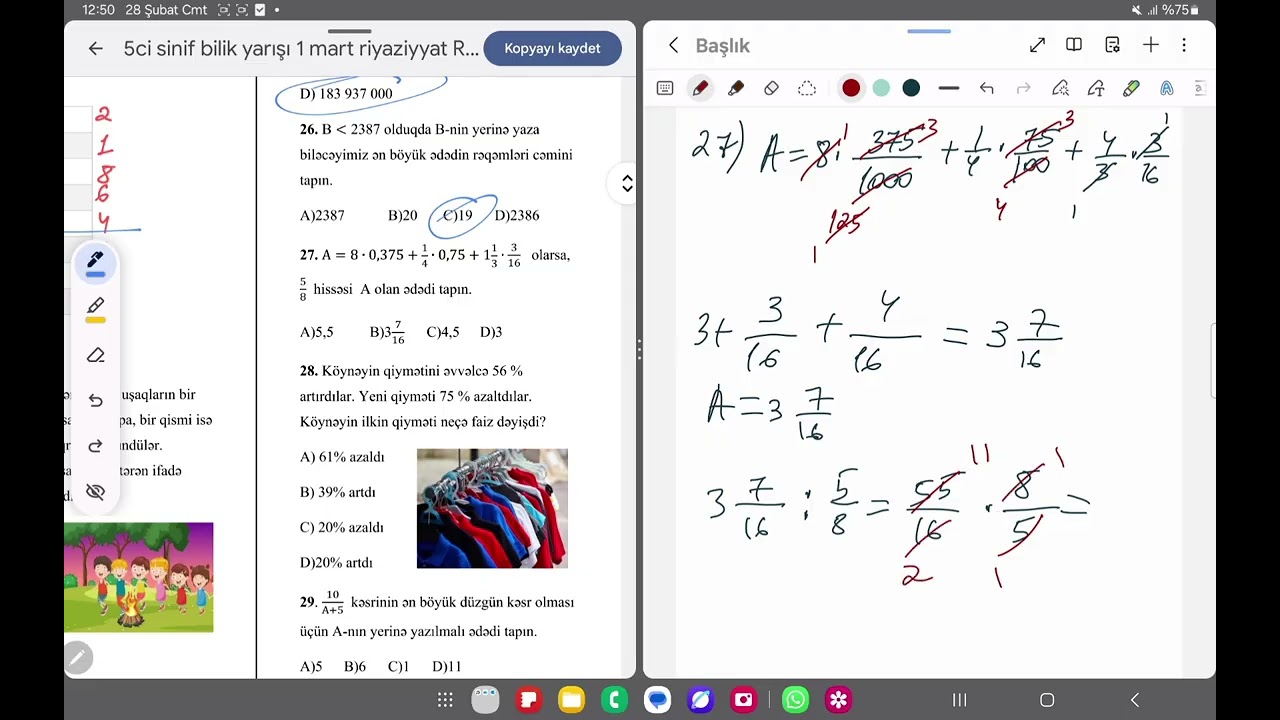Redo in the left annotation toolbar
The width and height of the screenshot is (1280, 720).
pos(96,446)
